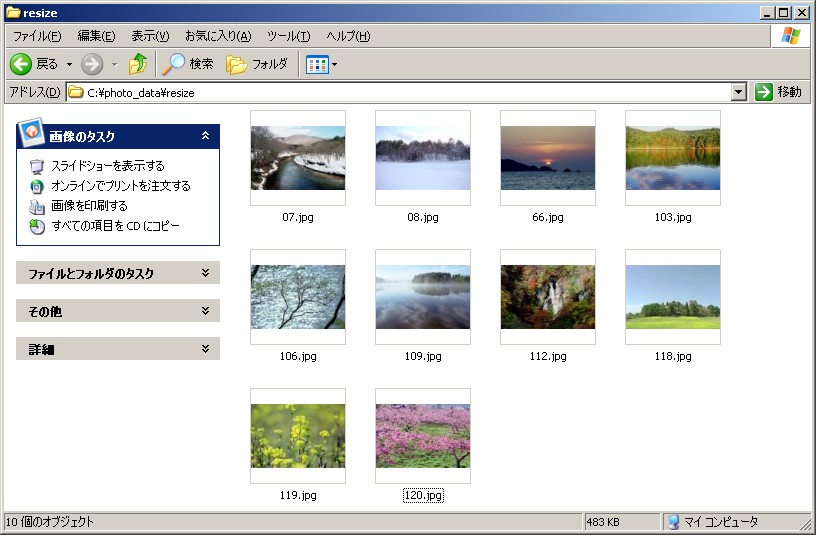
Task: Open the 表示(V) menu
Action: point(150,36)
